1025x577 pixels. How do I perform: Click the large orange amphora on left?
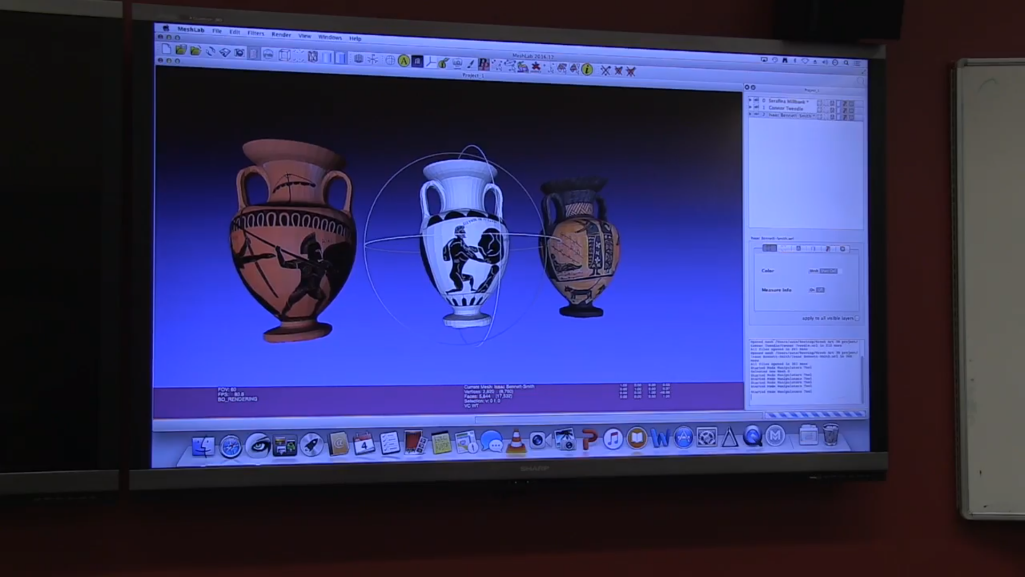(293, 240)
